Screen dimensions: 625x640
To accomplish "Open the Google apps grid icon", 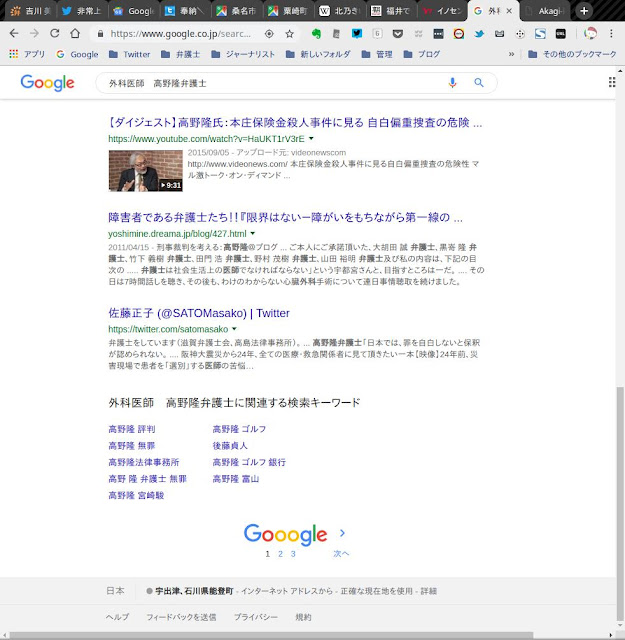I will [x=612, y=82].
